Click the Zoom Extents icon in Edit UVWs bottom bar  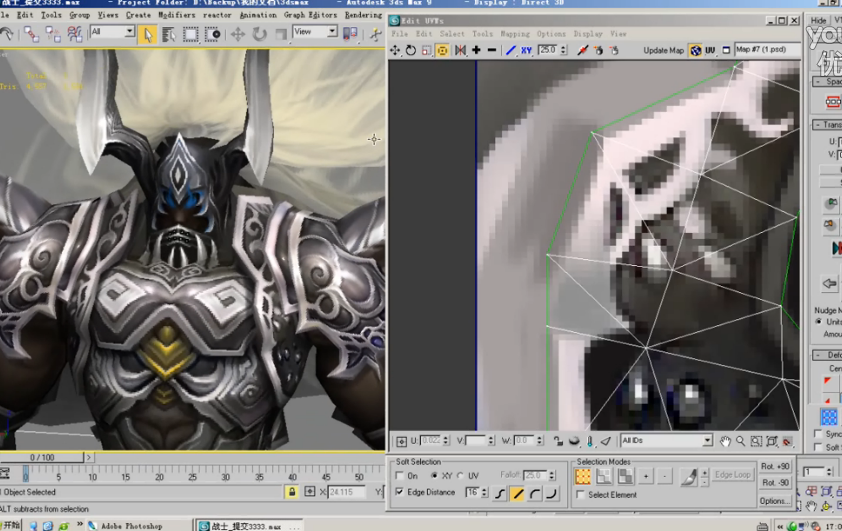772,441
